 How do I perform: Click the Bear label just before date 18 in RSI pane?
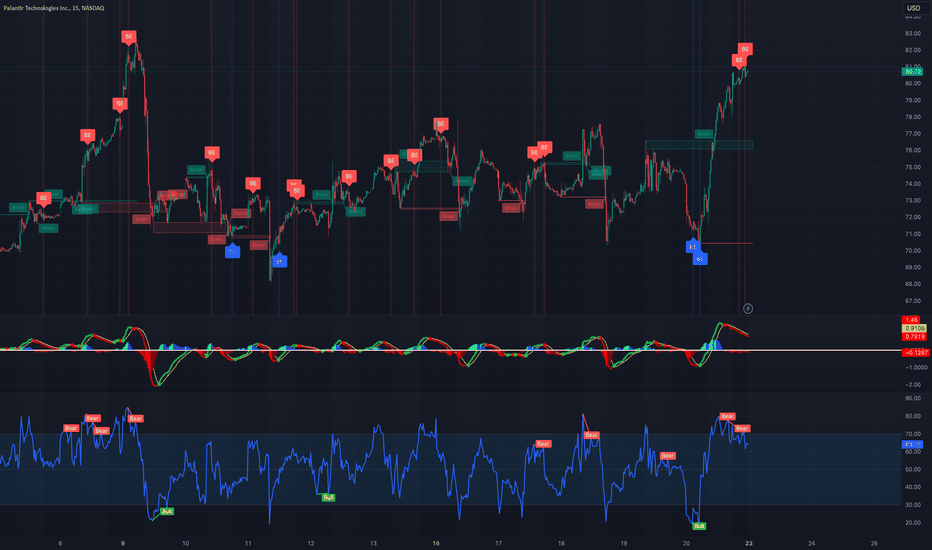tap(543, 444)
